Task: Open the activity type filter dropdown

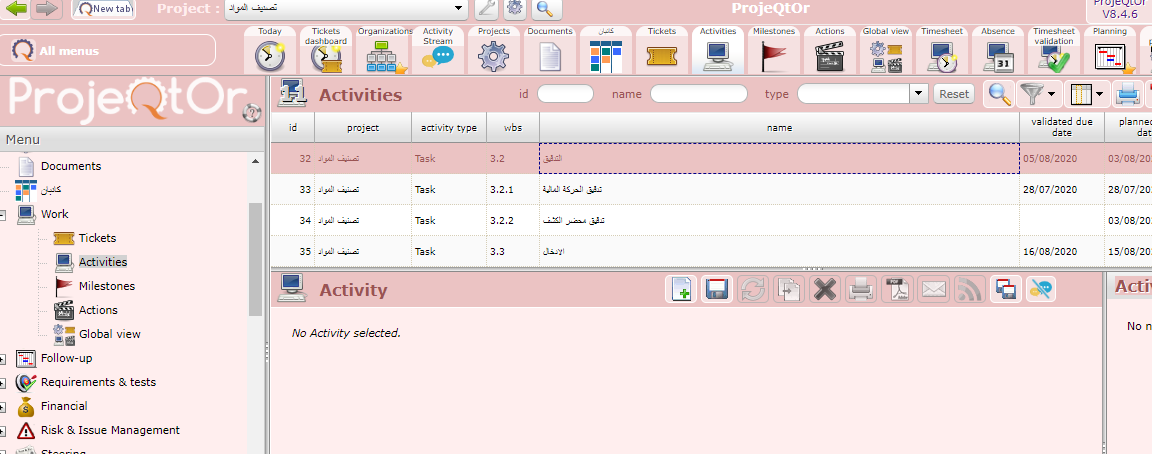Action: 919,93
